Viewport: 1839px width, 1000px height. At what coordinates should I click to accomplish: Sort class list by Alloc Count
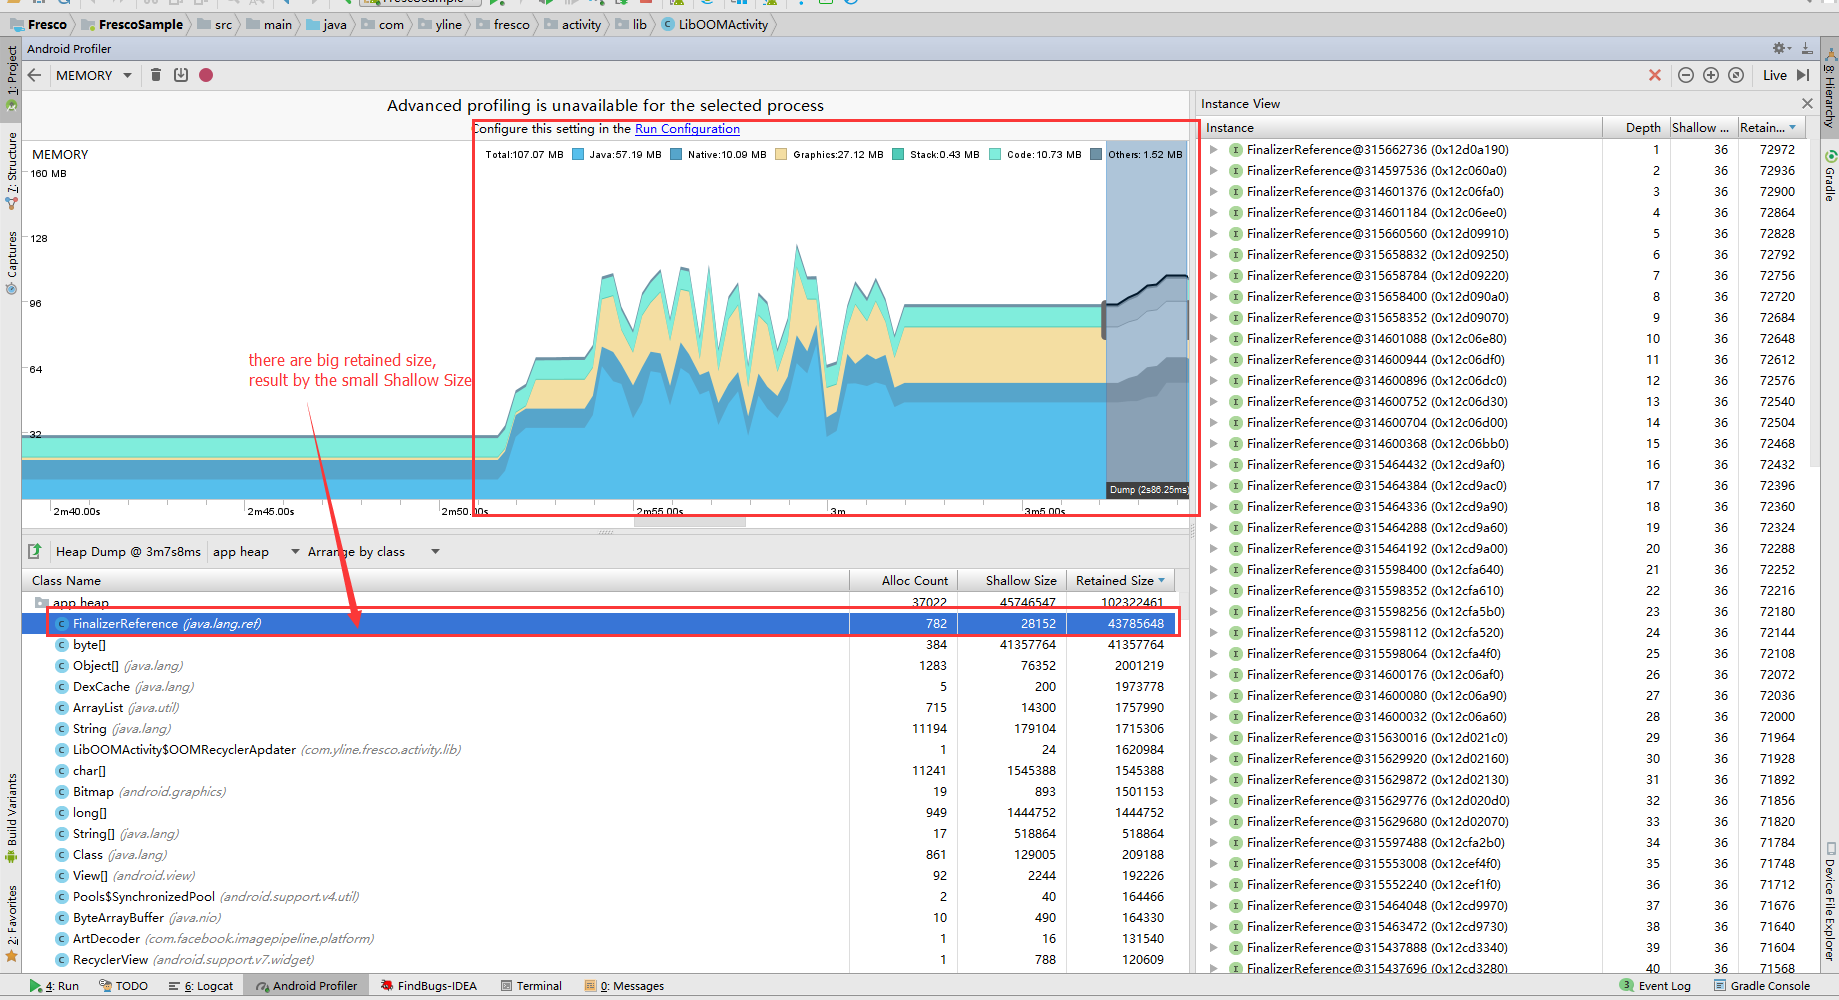(x=903, y=581)
